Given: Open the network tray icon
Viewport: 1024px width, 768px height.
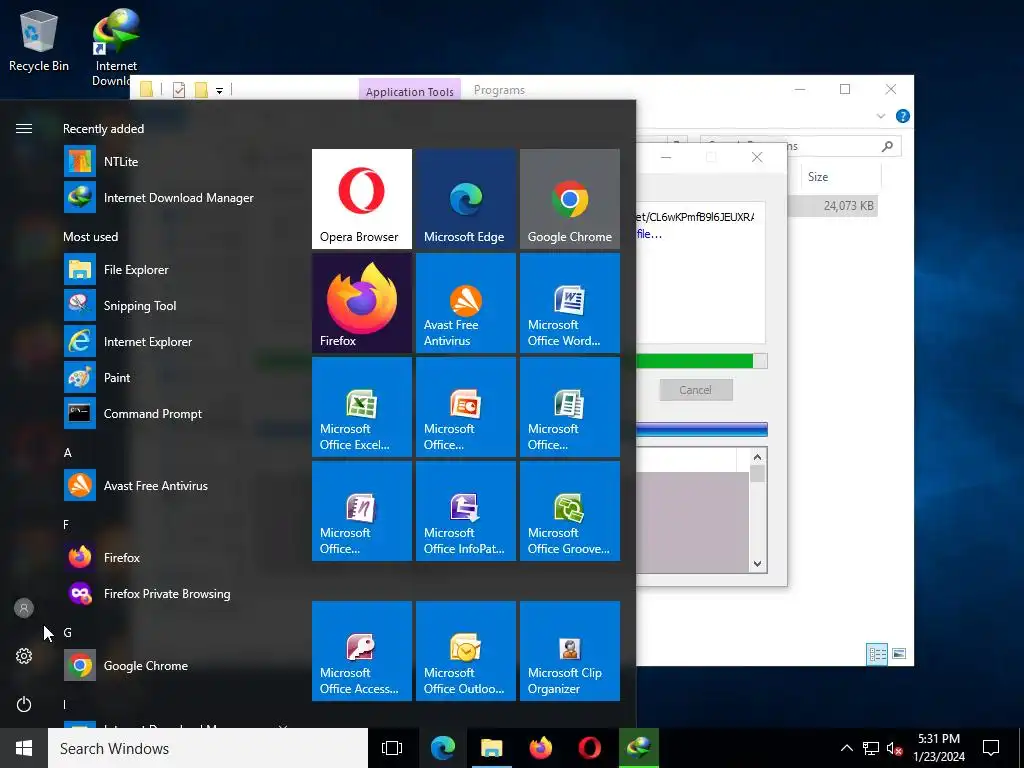Looking at the screenshot, I should tap(871, 748).
